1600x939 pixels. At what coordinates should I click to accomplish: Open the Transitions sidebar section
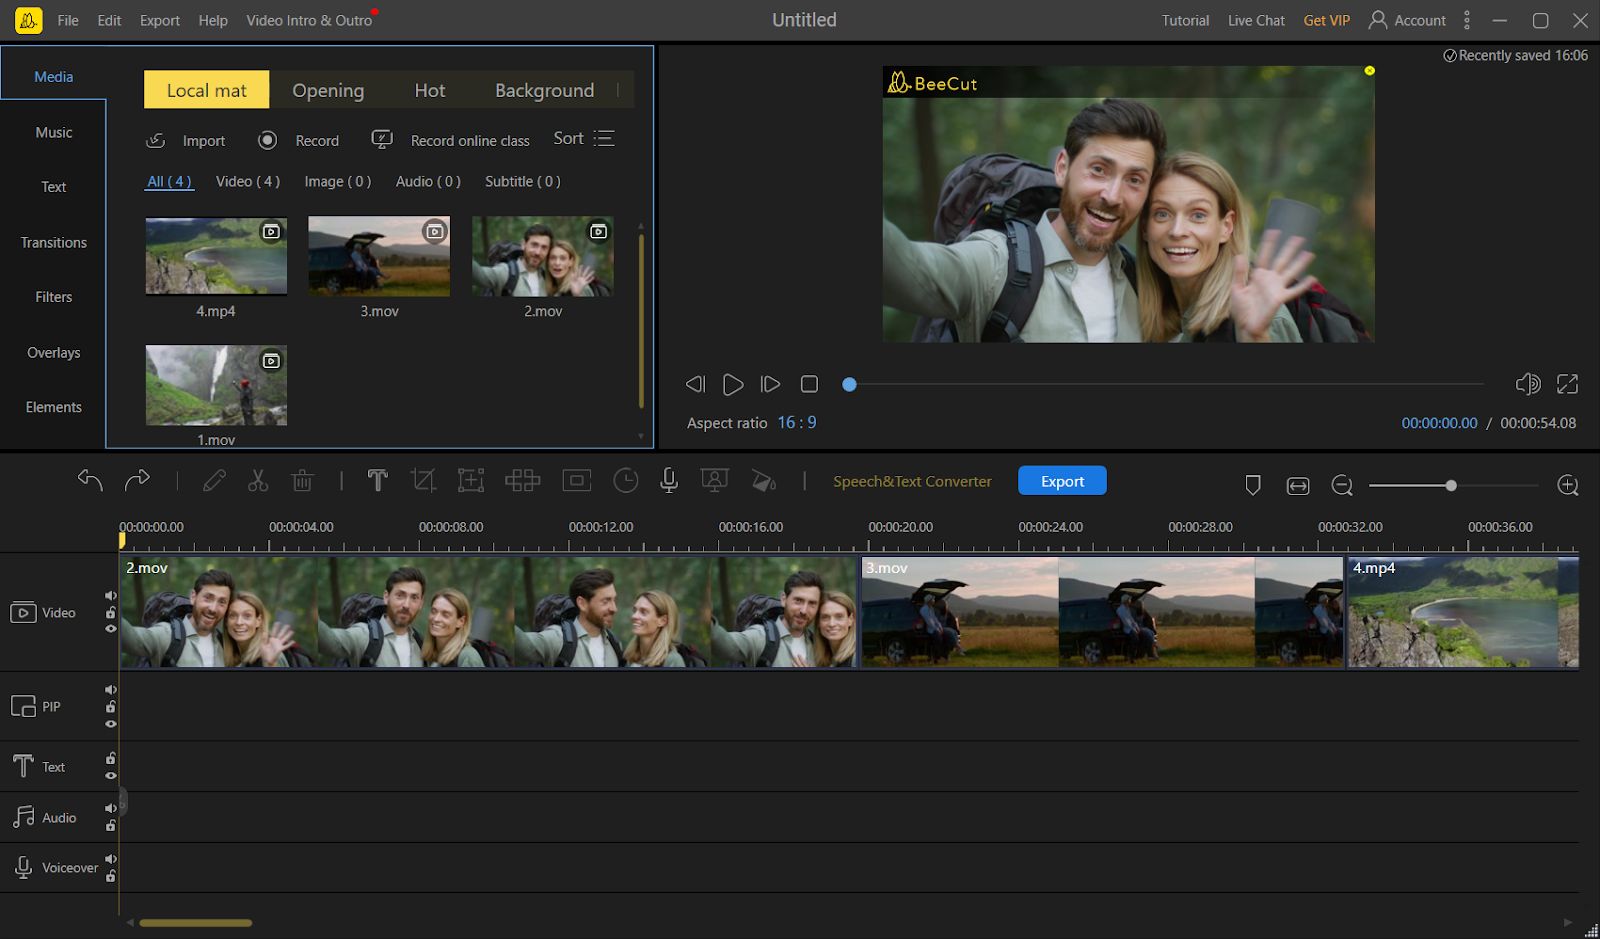[54, 242]
